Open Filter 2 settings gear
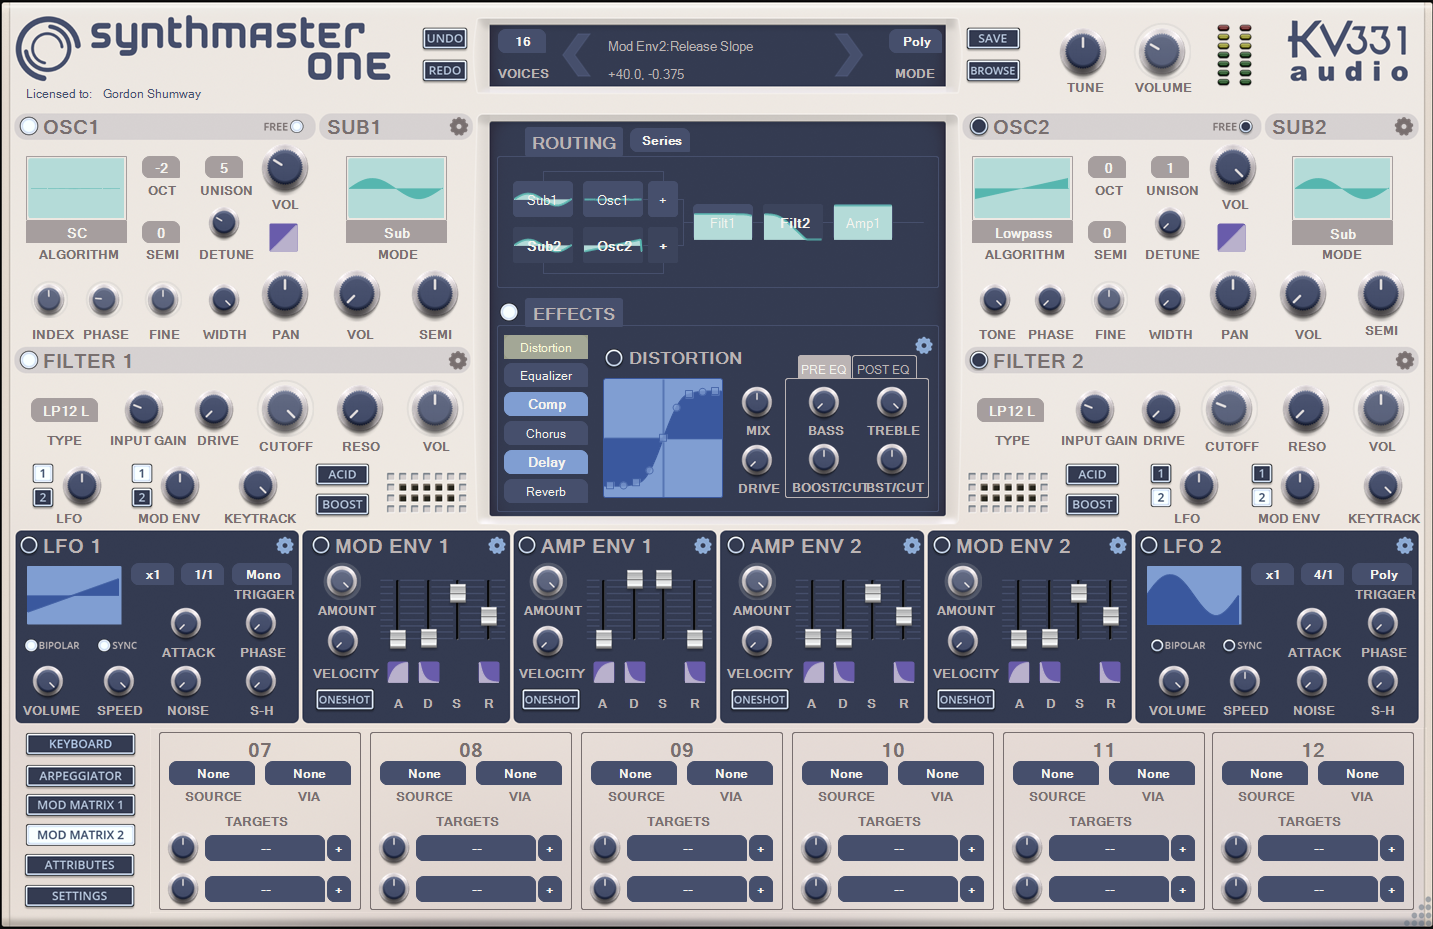 click(x=1405, y=361)
